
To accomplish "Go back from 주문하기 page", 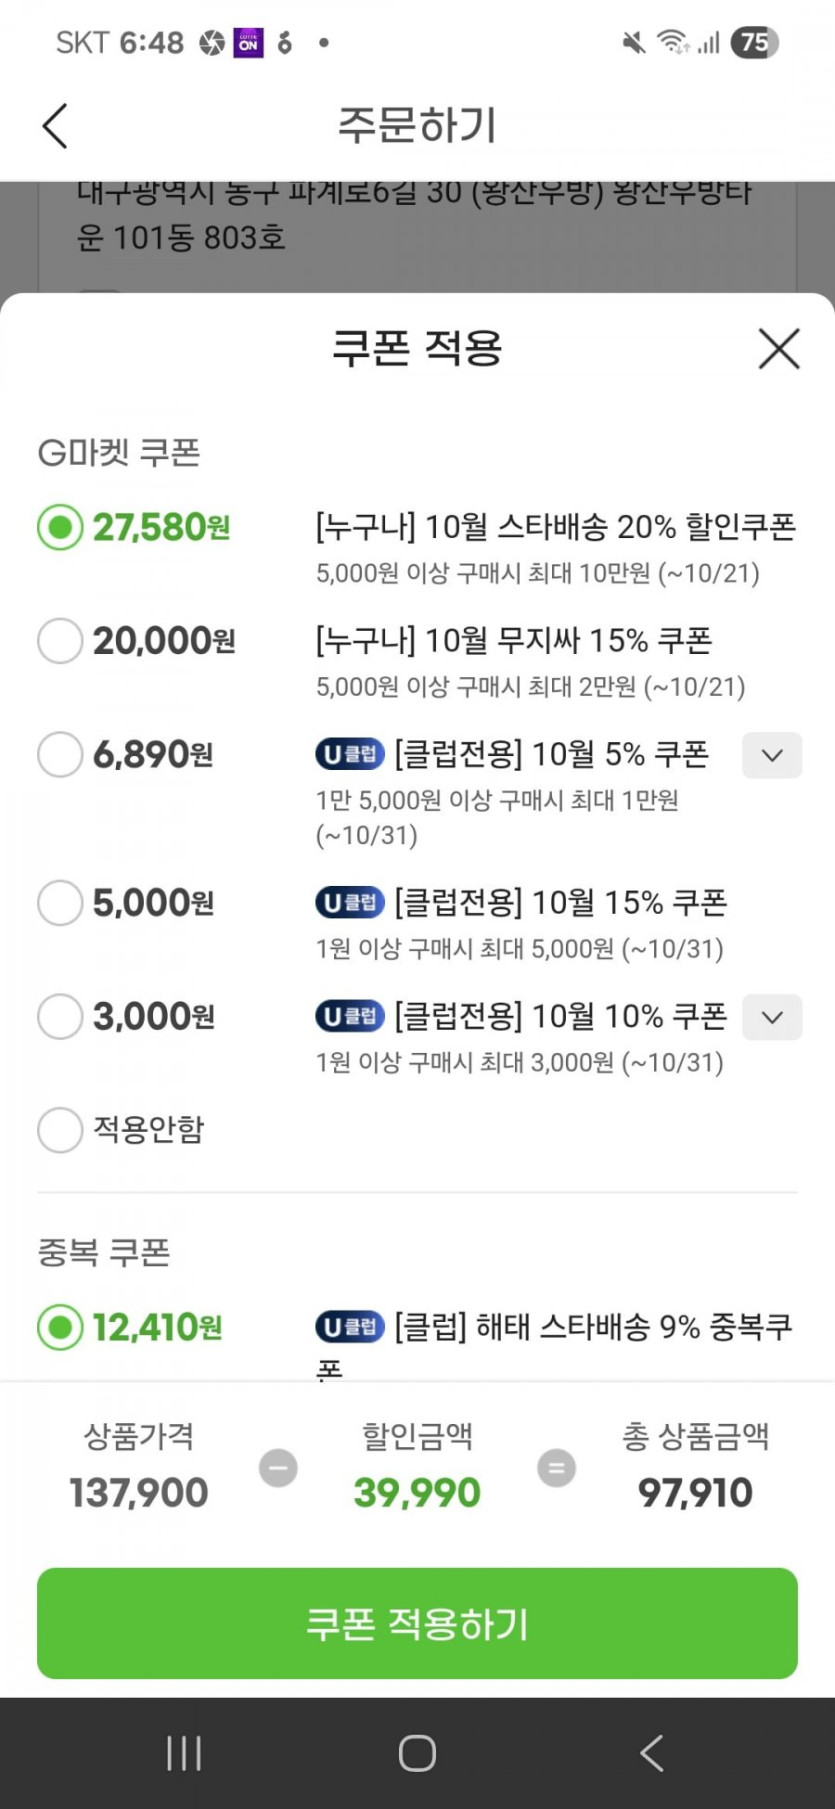I will (x=56, y=126).
